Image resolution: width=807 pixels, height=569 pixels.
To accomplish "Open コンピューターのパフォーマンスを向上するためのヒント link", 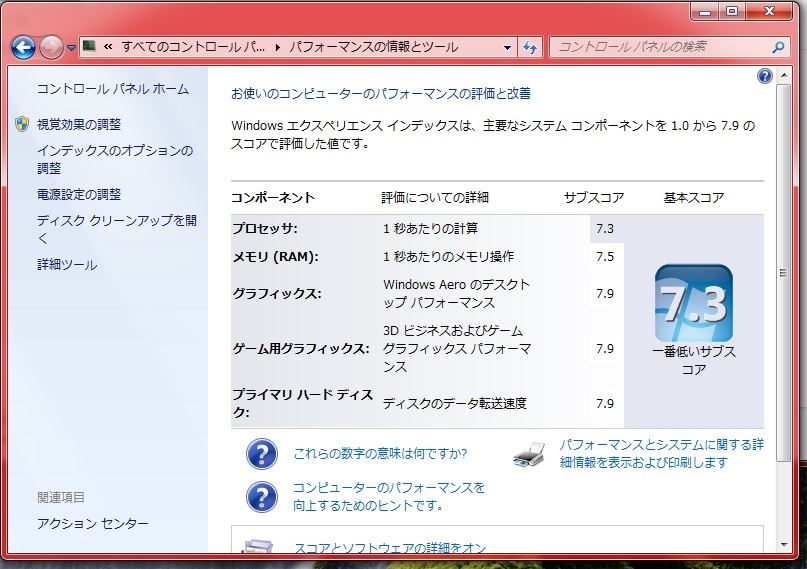I will tap(389, 496).
